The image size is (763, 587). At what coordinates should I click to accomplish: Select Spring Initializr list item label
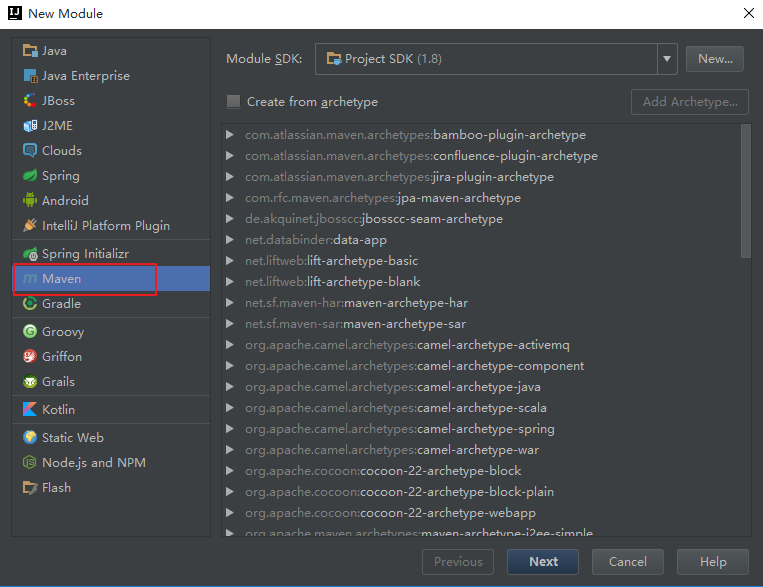(85, 254)
